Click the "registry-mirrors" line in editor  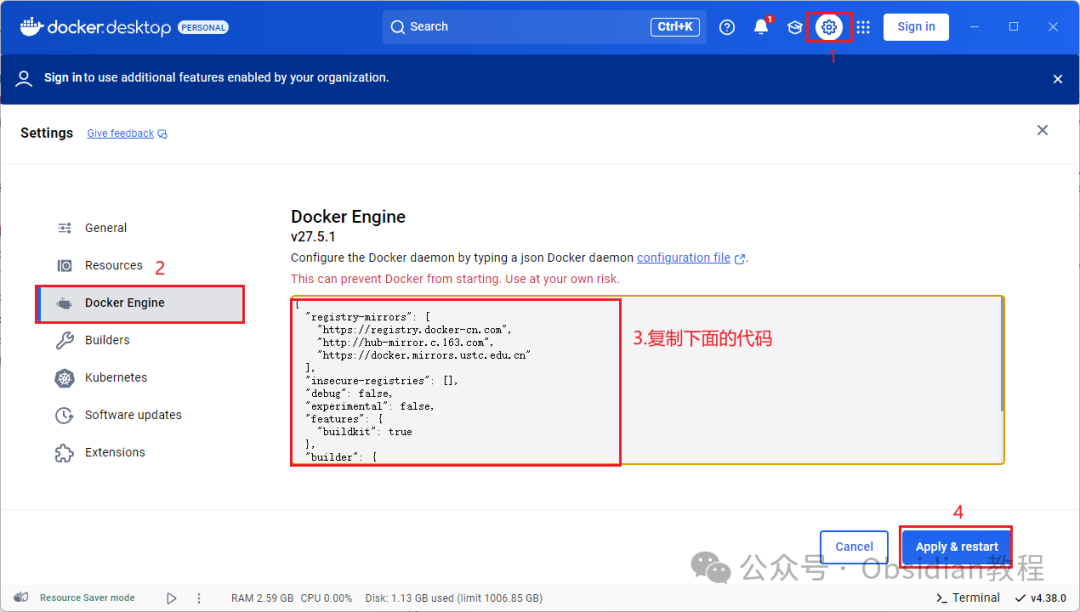pyautogui.click(x=368, y=317)
